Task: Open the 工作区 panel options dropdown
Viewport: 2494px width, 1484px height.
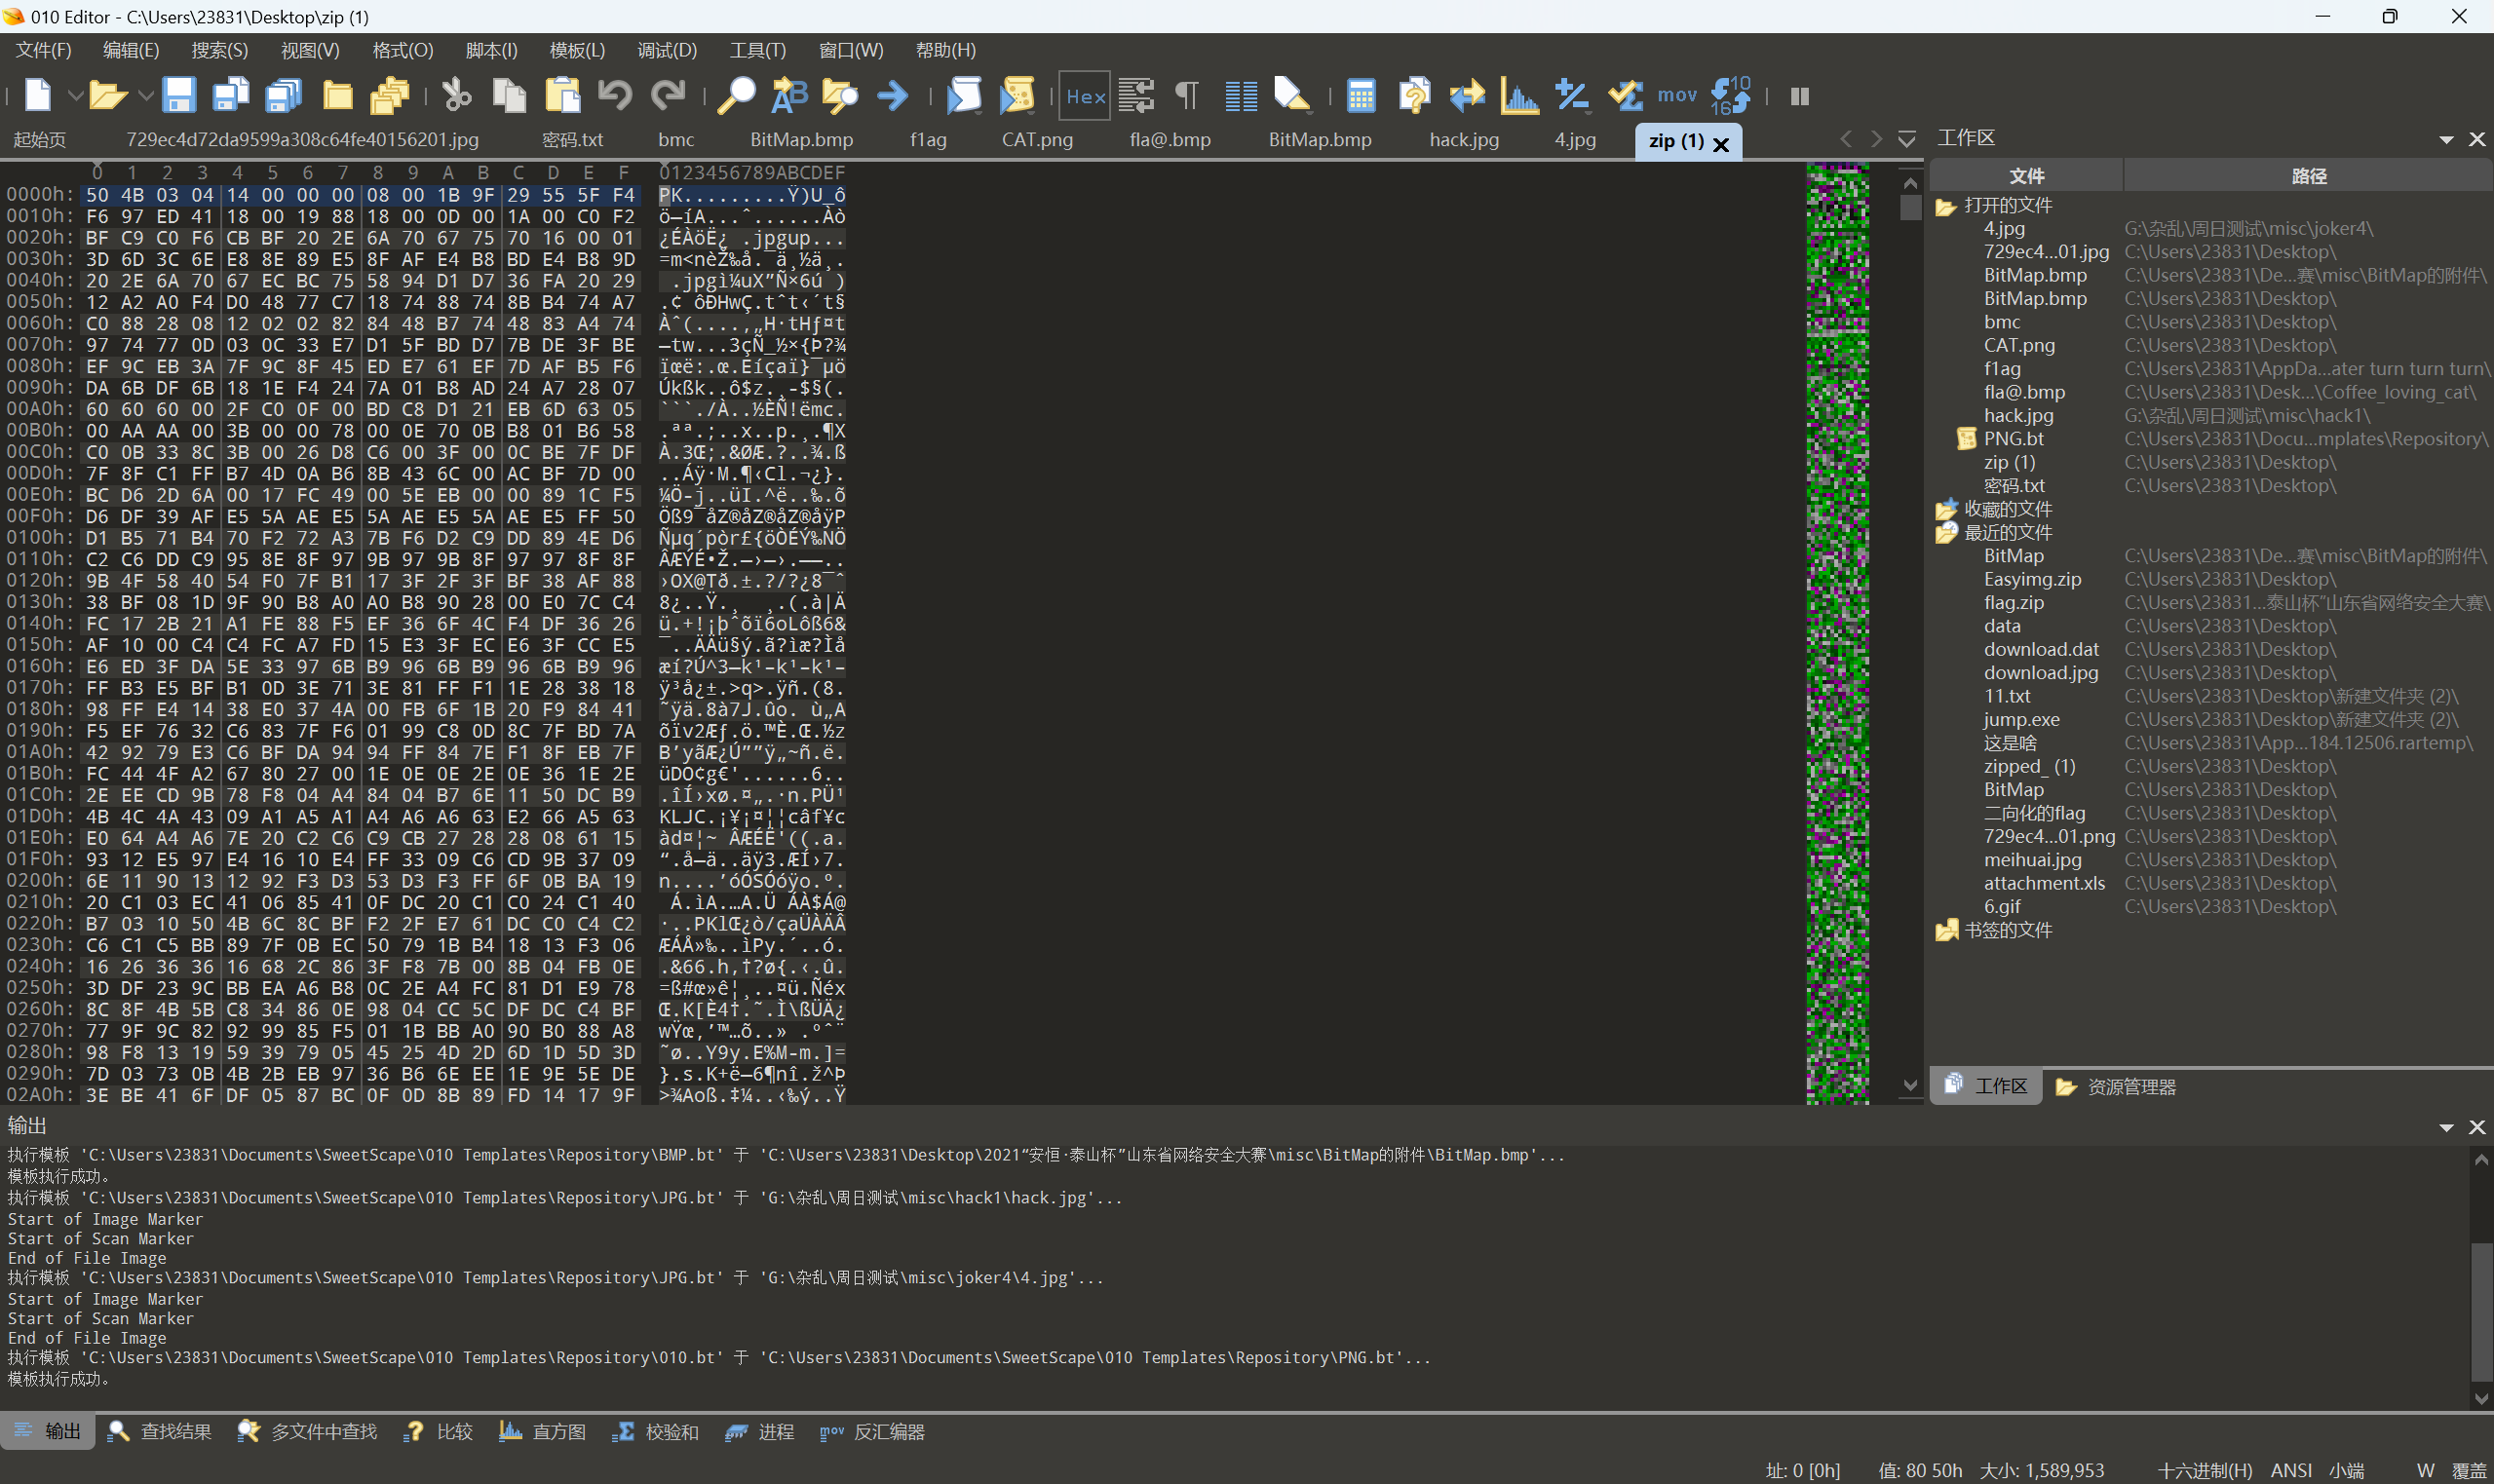Action: [2446, 139]
